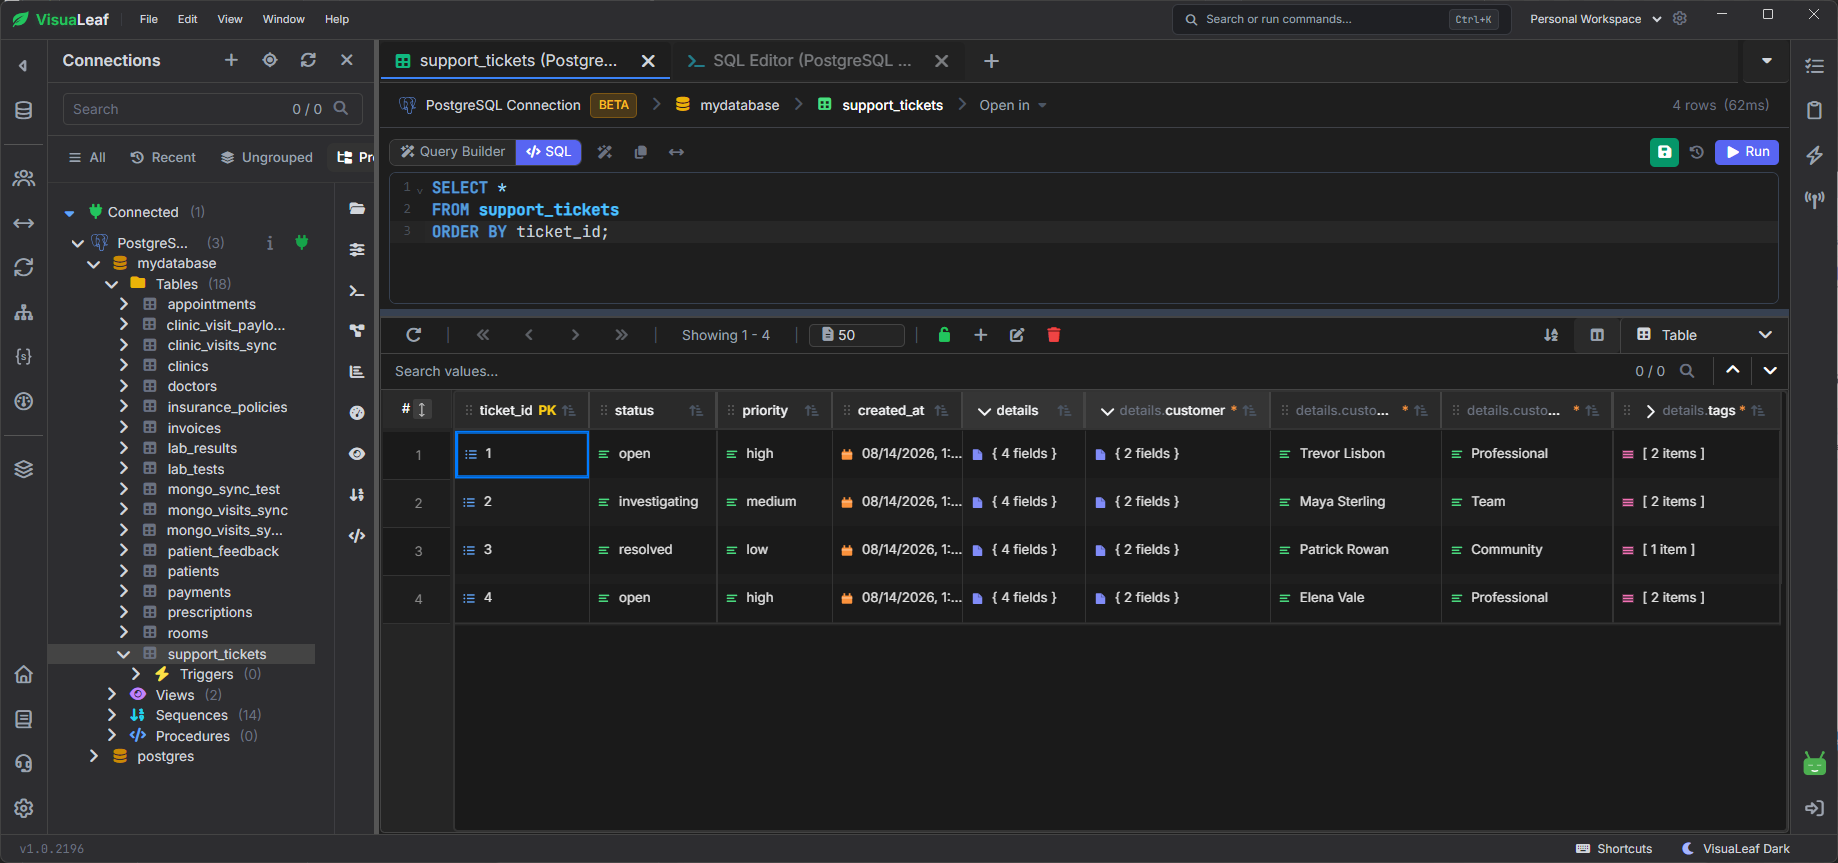Open the green robot assistant icon
This screenshot has height=863, width=1838.
[1814, 764]
